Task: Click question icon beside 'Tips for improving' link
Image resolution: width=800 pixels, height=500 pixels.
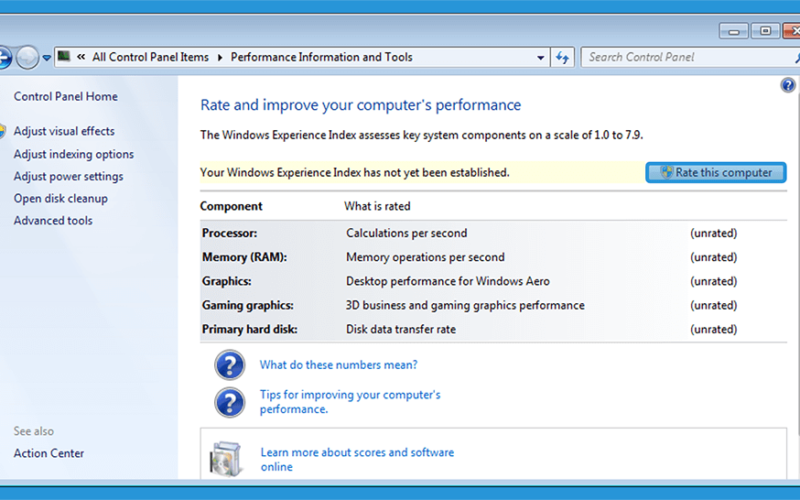Action: 230,402
